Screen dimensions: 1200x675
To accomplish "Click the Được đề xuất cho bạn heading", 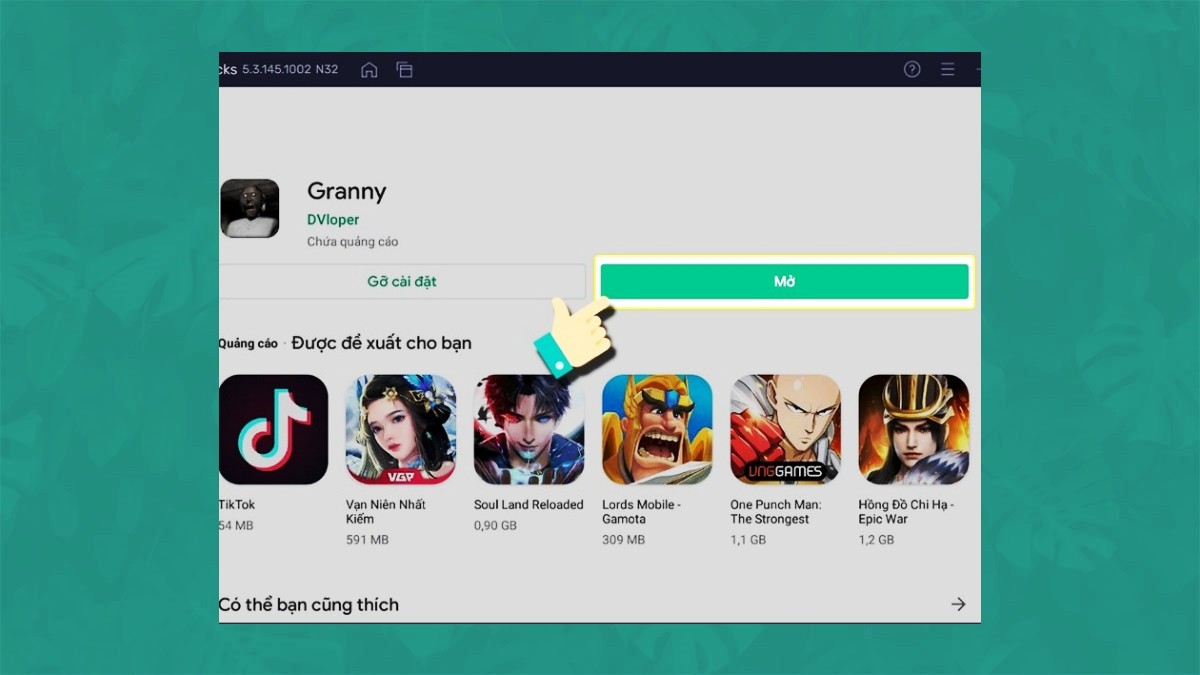I will [381, 343].
